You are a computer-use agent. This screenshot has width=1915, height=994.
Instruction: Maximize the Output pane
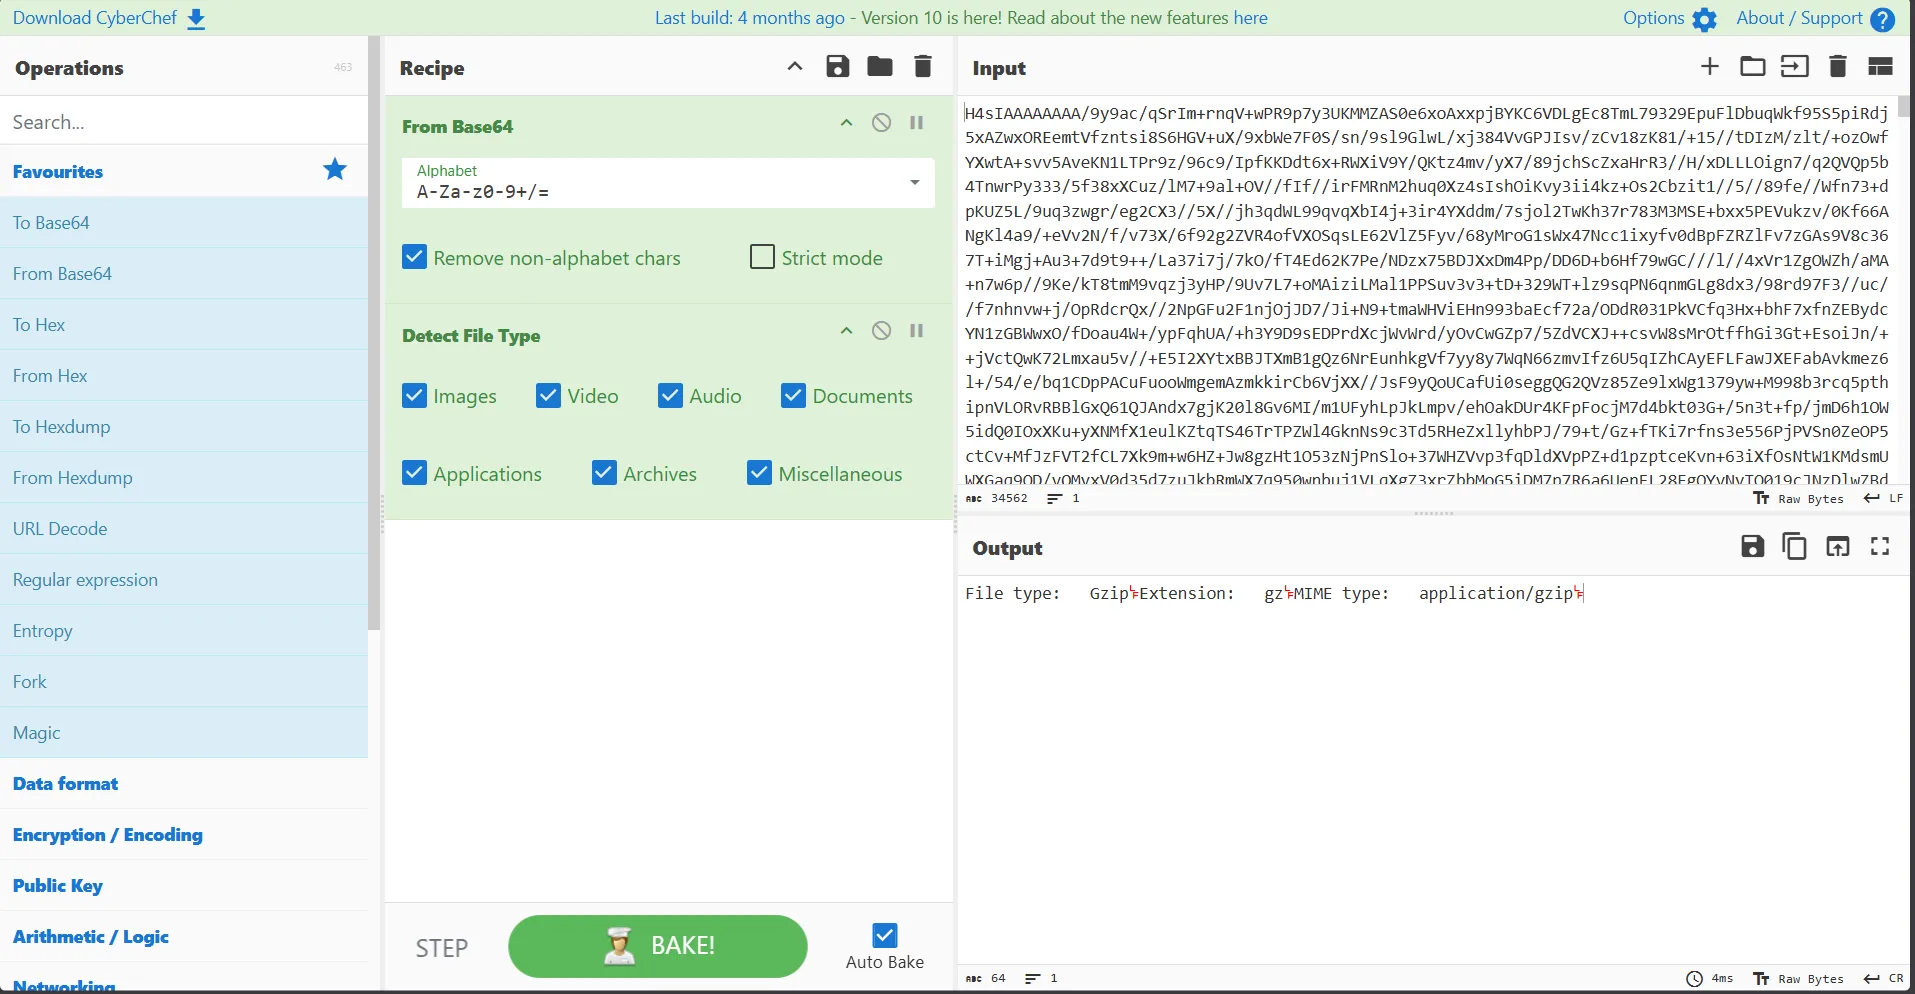1879,547
